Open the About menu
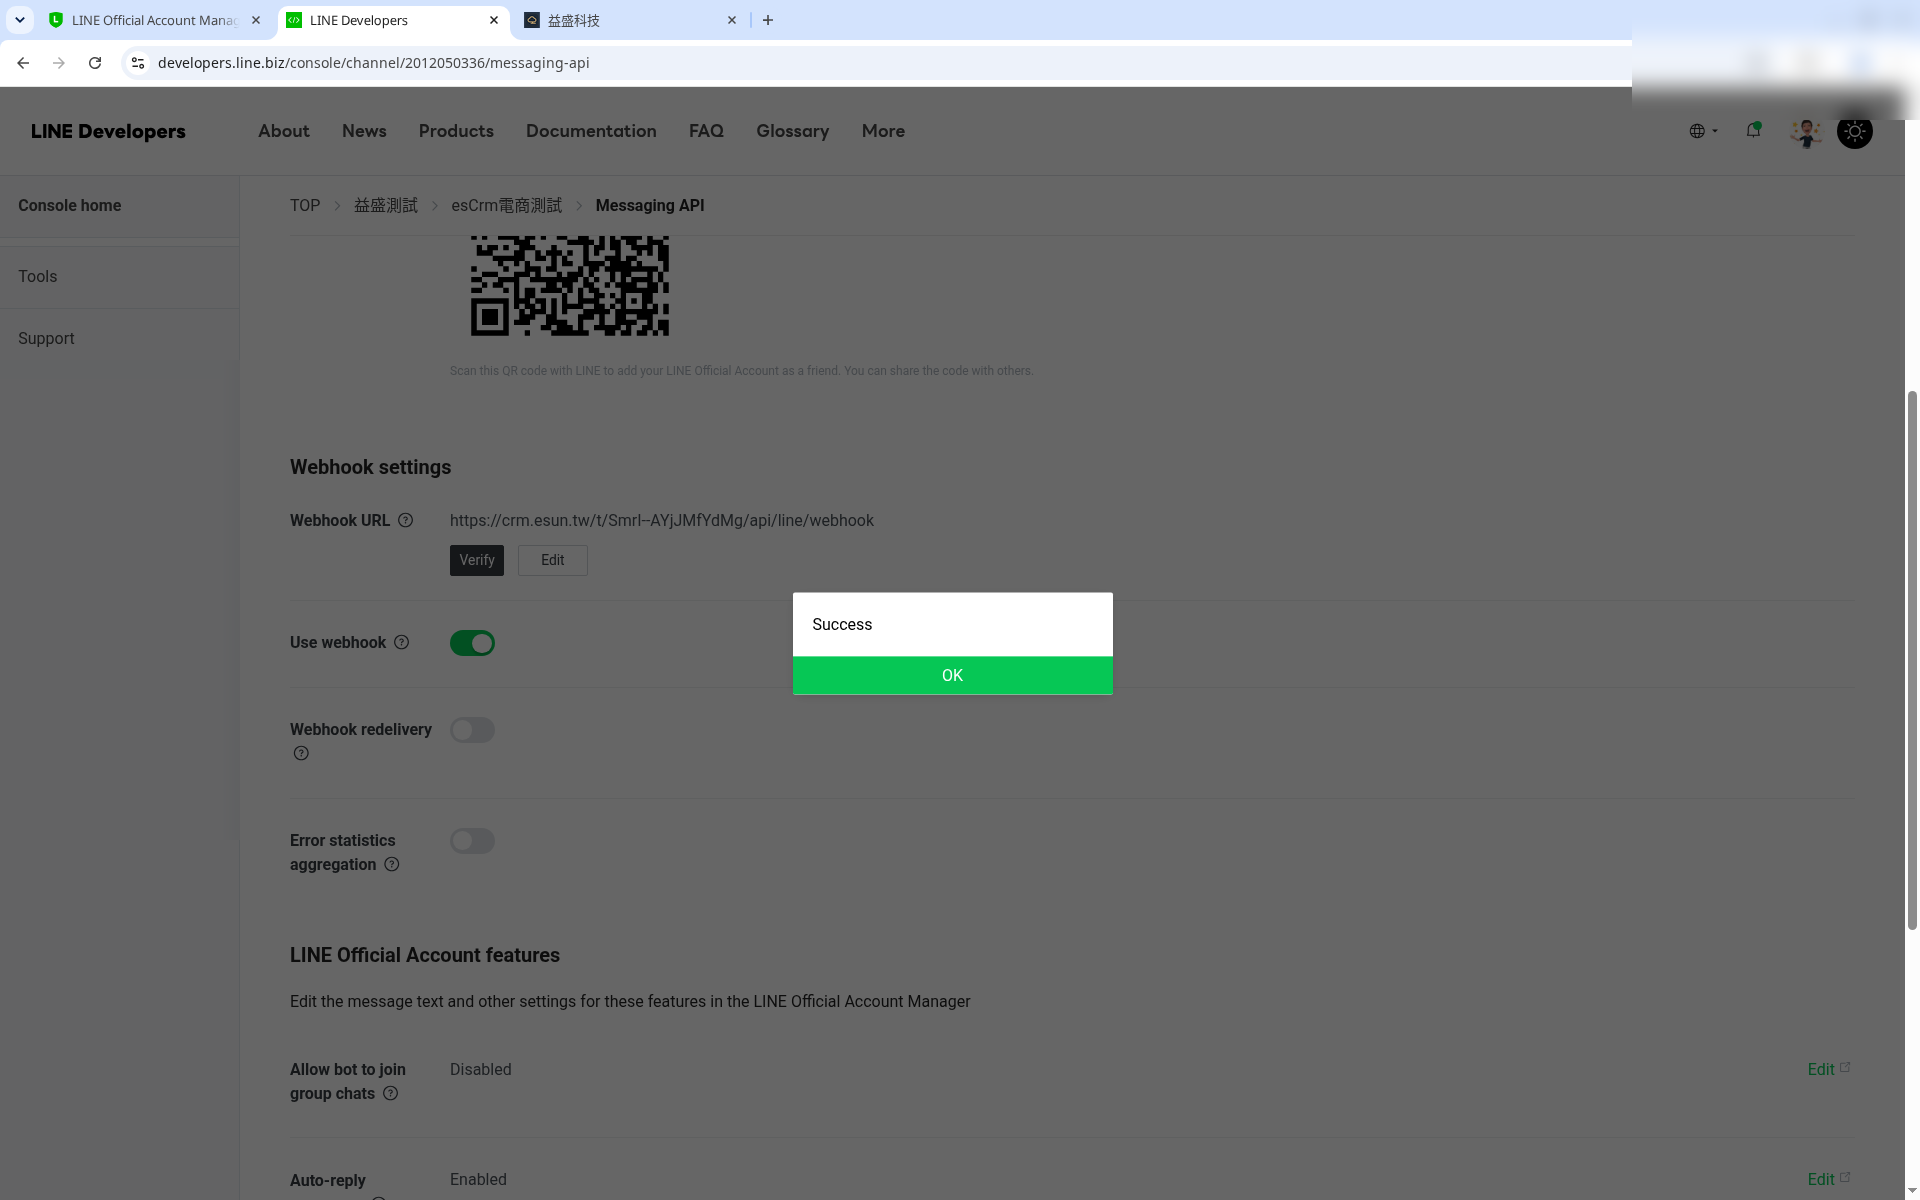Screen dimensions: 1920x1200 tap(284, 131)
